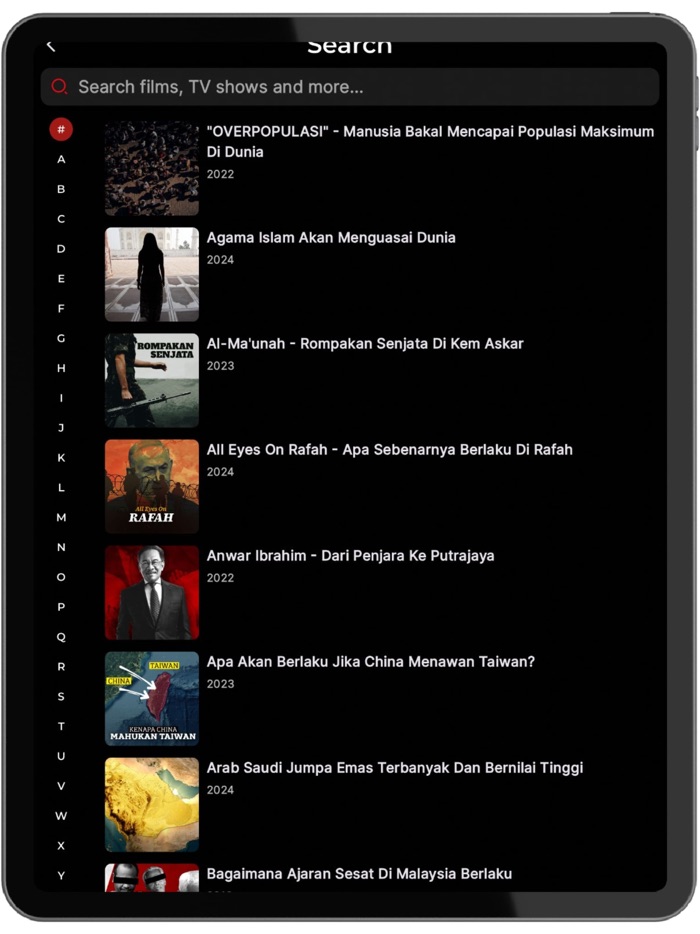
Task: Click year 2023 under Al-Ma'unah title
Action: click(220, 366)
